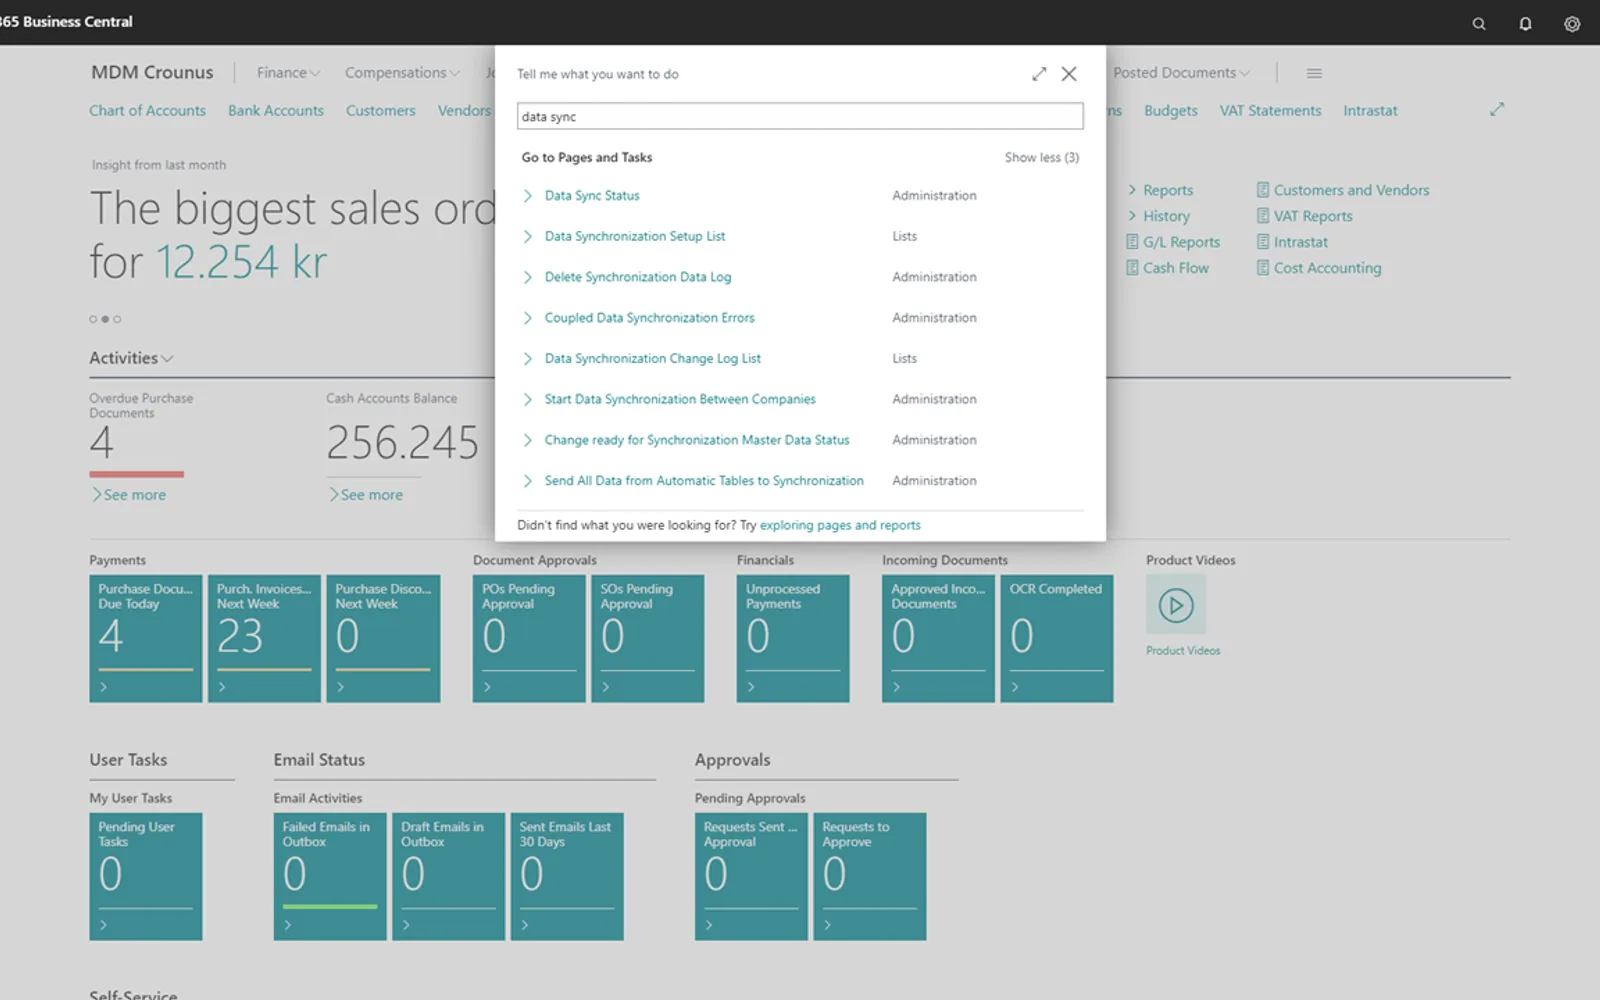Go to Chart of Accounts
Viewport: 1600px width, 1000px height.
[x=147, y=111]
